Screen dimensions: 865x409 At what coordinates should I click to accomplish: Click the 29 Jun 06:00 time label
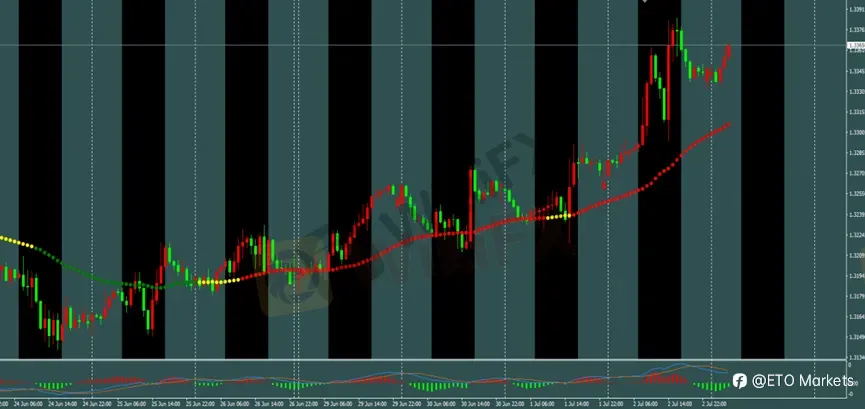coord(338,404)
